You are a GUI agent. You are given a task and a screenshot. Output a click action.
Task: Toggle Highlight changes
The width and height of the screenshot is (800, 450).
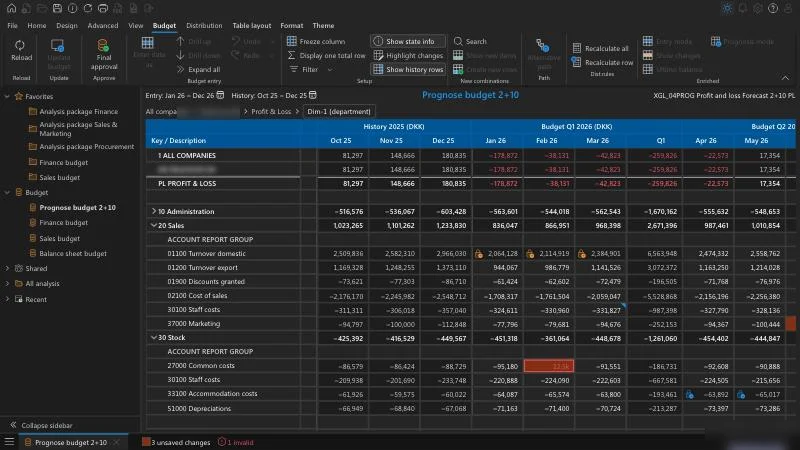point(409,55)
